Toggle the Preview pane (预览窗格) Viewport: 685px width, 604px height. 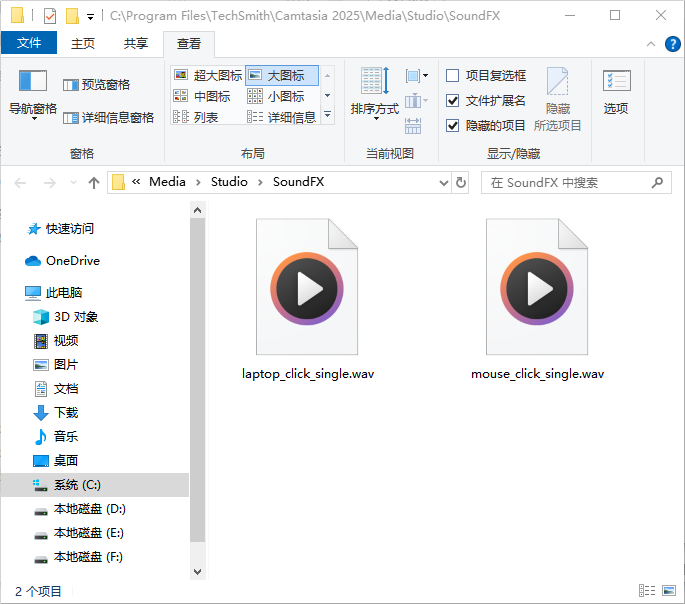96,84
